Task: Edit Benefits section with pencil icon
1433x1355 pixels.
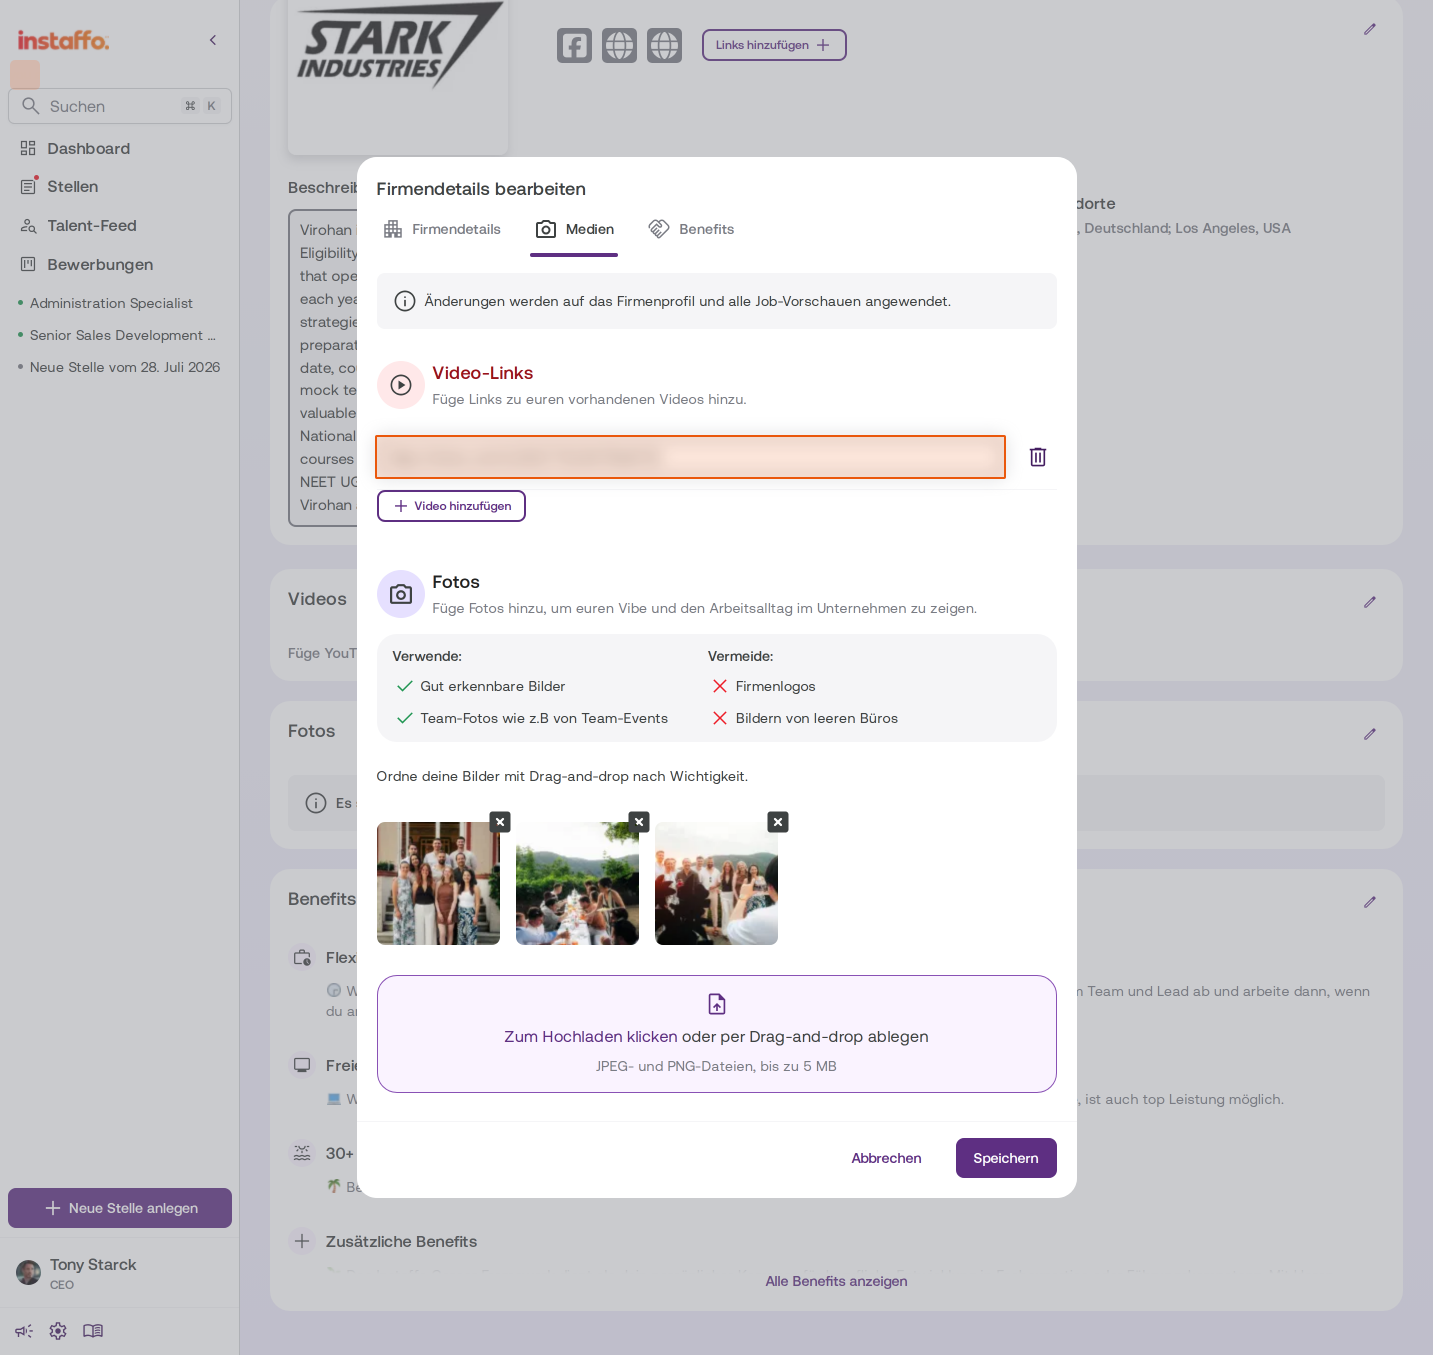Action: point(1370,902)
